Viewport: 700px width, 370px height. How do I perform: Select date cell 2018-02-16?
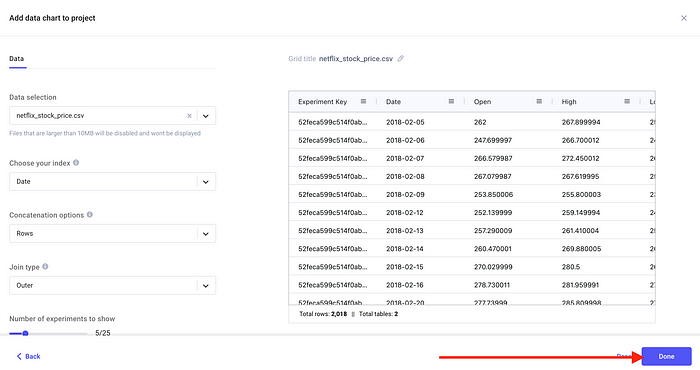[404, 285]
